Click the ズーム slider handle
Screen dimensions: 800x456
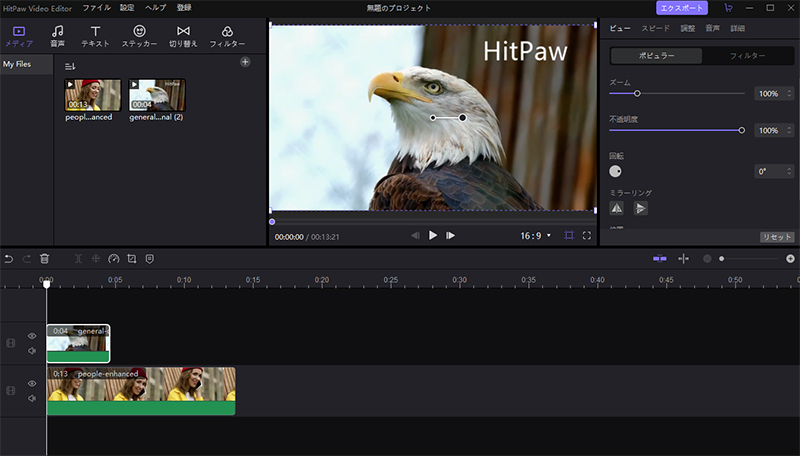point(637,93)
